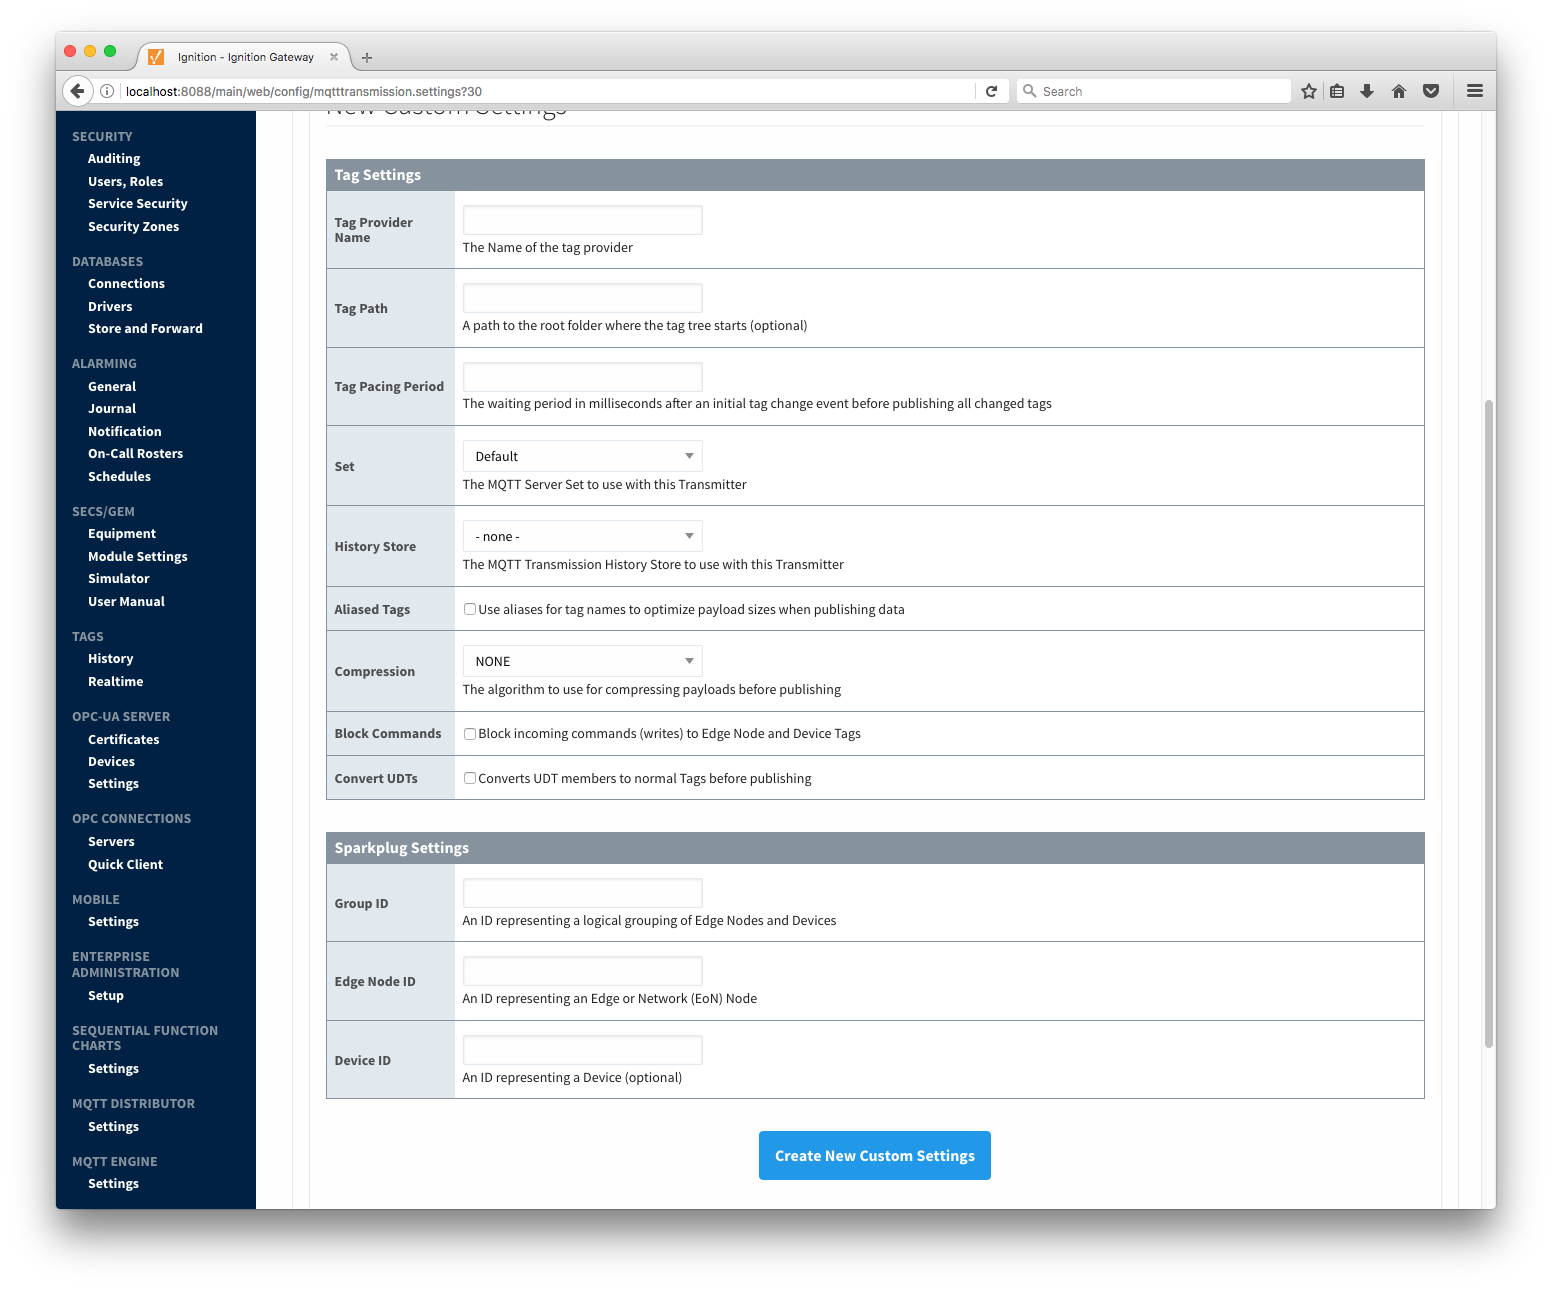Viewport: 1552px width, 1289px height.
Task: Show site information icon in address bar
Action: click(107, 91)
